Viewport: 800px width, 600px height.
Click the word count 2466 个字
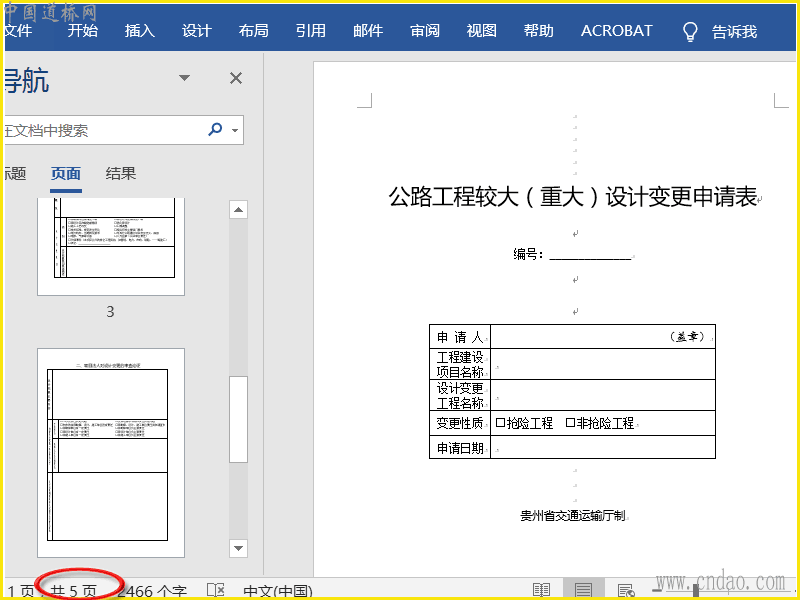tap(152, 591)
